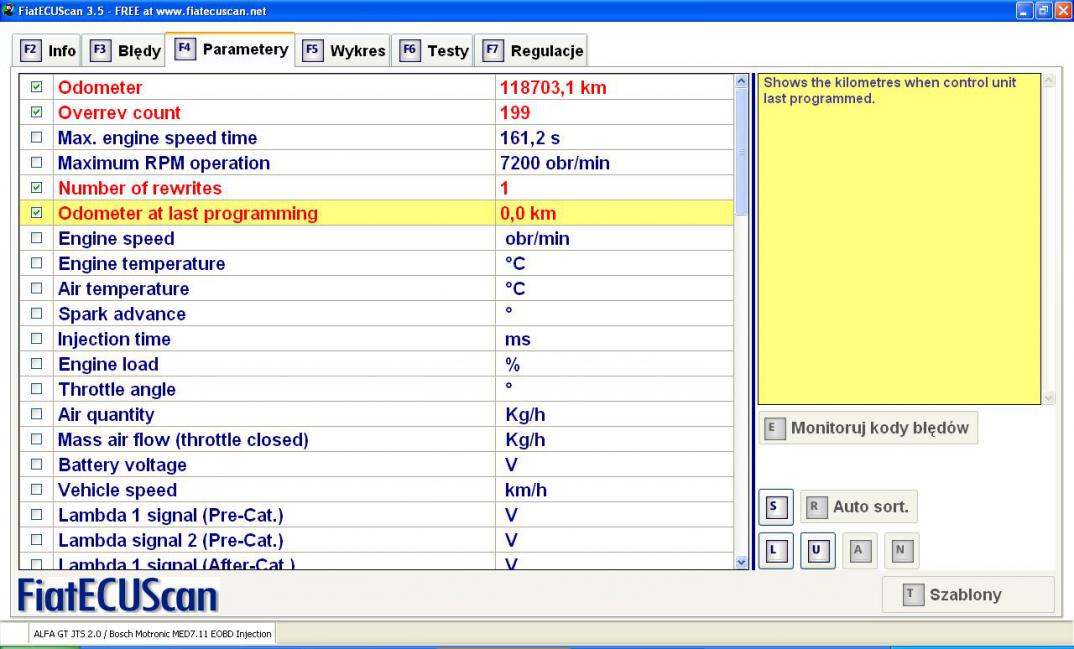The image size is (1074, 649).
Task: Switch to the Błędy tab
Action: tap(120, 50)
